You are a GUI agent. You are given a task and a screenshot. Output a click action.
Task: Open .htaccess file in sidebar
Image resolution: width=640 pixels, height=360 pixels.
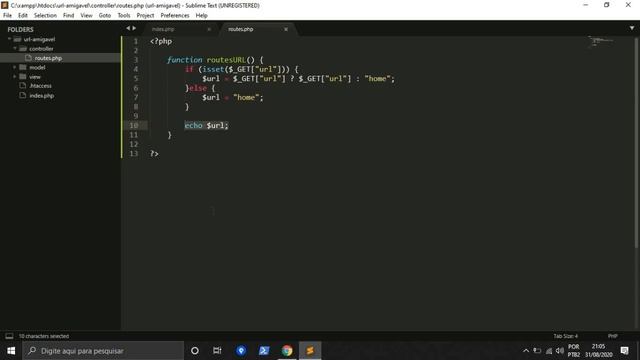[x=40, y=86]
